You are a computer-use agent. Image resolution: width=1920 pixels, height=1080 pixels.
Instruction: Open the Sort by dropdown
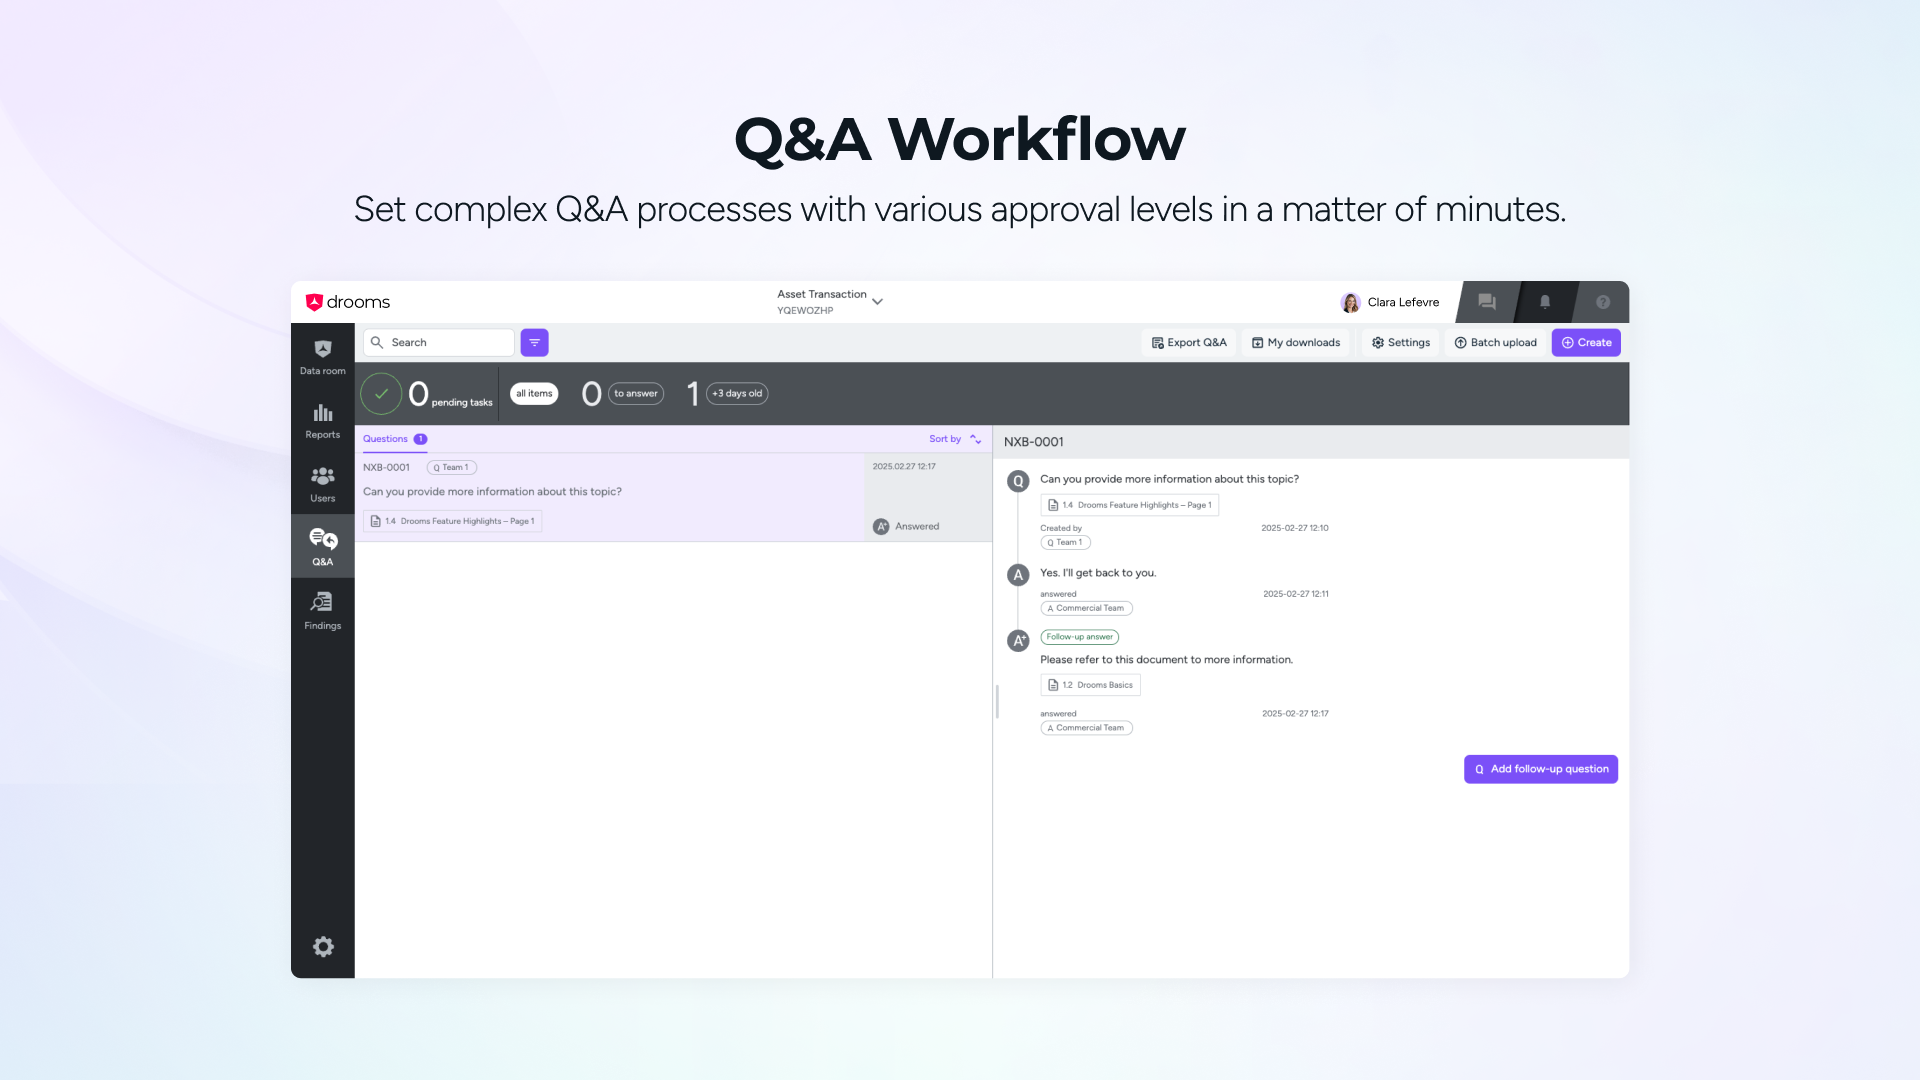(954, 439)
